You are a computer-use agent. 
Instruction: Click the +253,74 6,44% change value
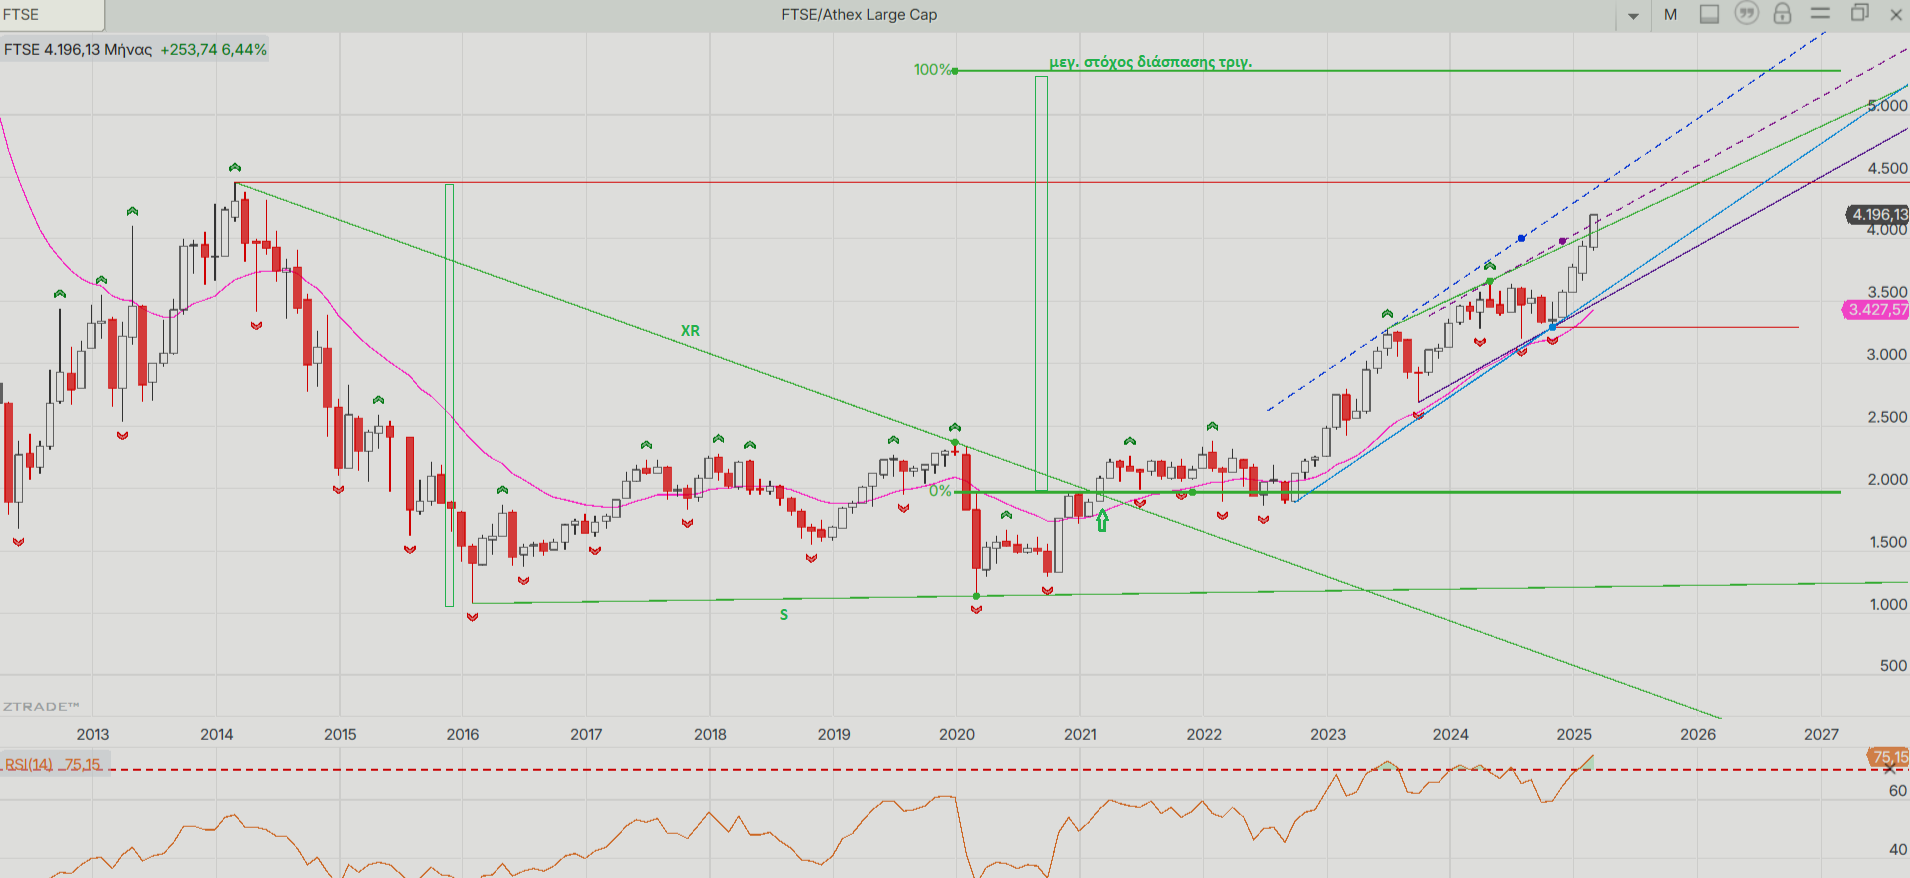213,49
